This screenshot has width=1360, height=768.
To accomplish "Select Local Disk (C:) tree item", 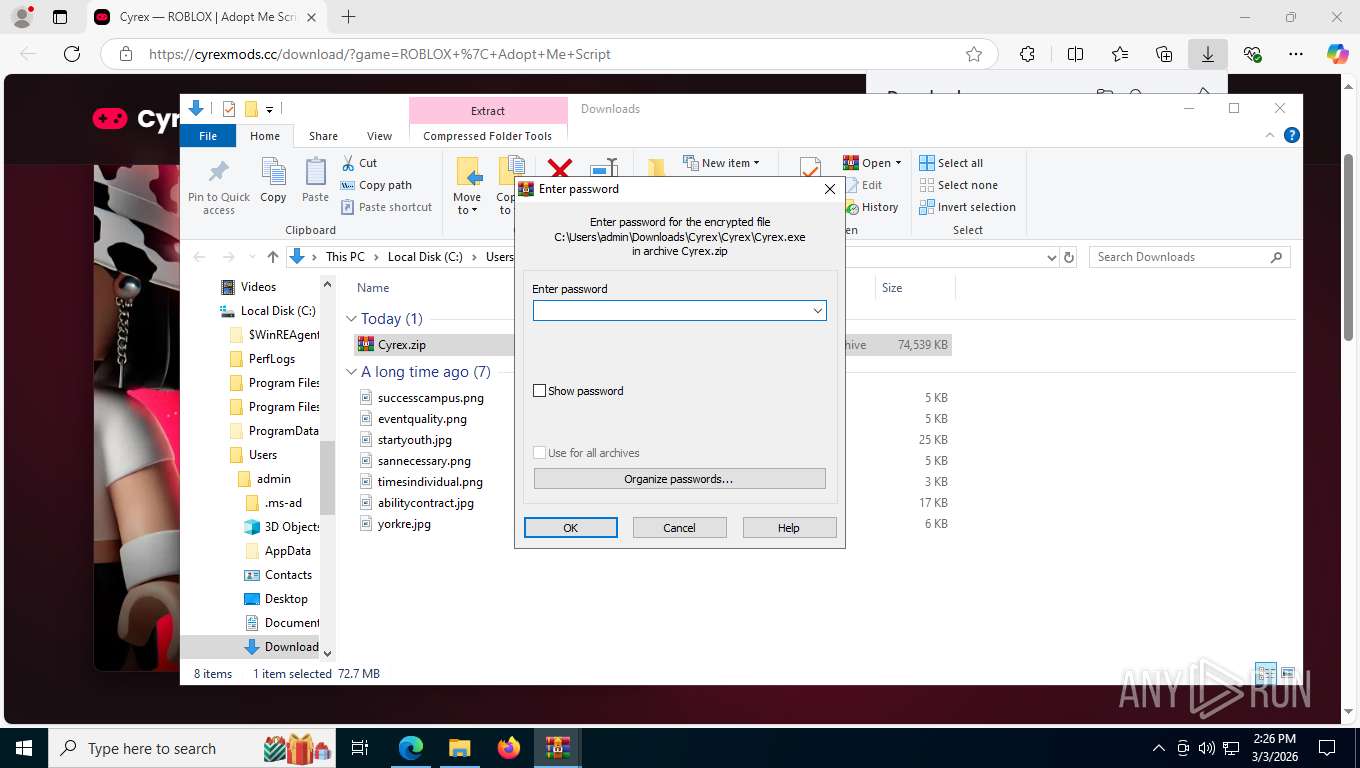I will (x=278, y=311).
